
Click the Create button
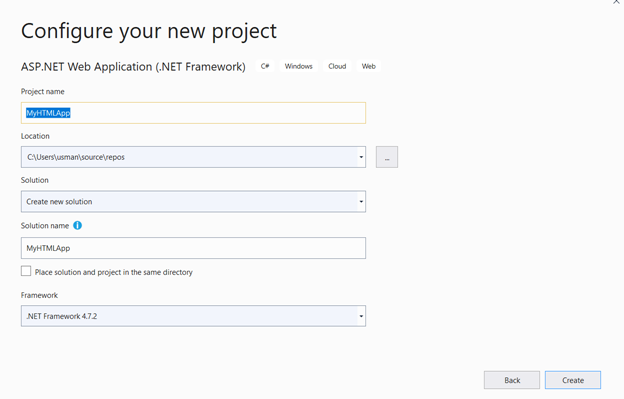573,380
